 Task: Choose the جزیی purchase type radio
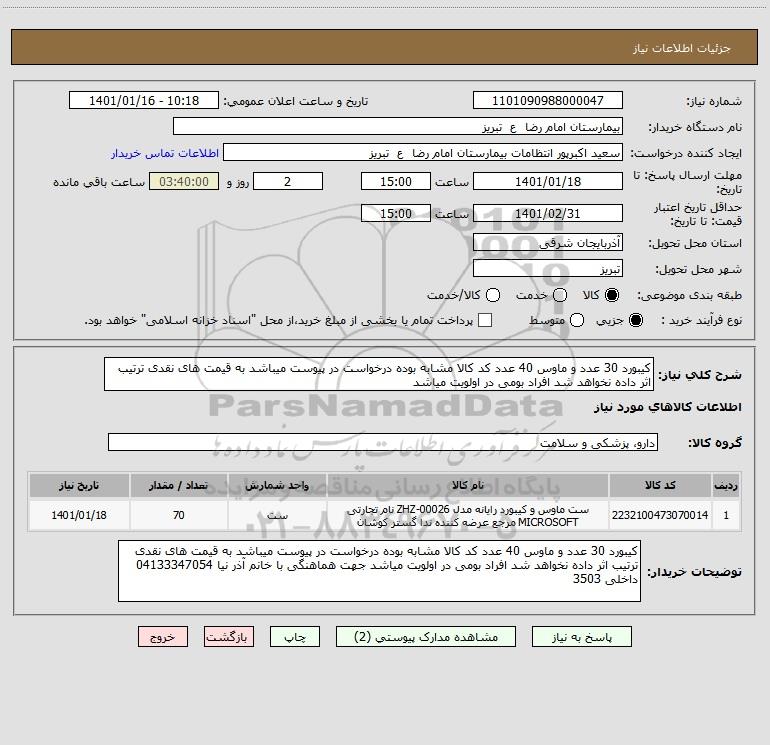point(635,320)
